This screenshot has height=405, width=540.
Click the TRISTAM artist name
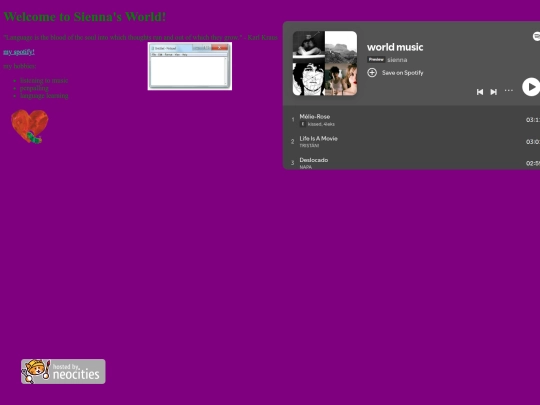point(309,146)
